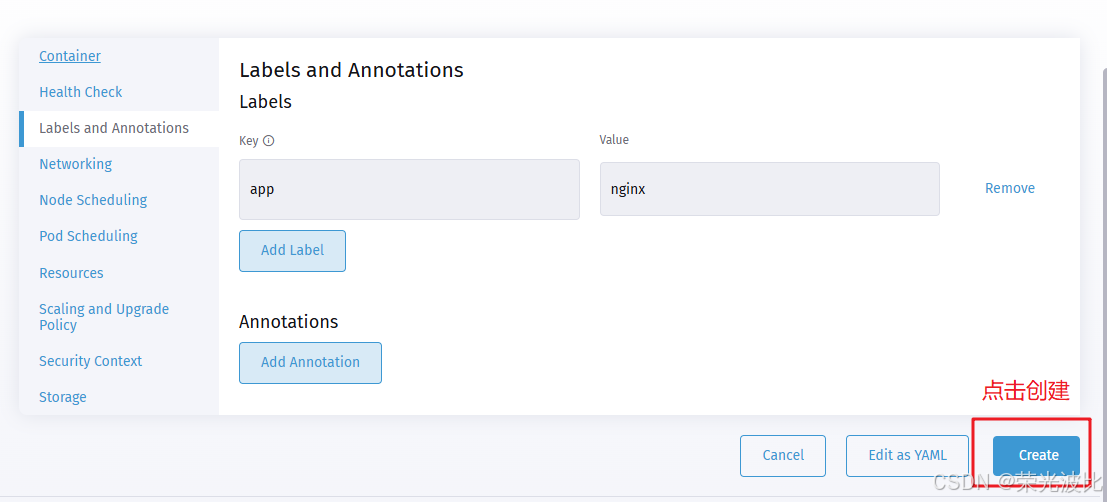
Task: Open the Resources tab
Action: pyautogui.click(x=72, y=273)
